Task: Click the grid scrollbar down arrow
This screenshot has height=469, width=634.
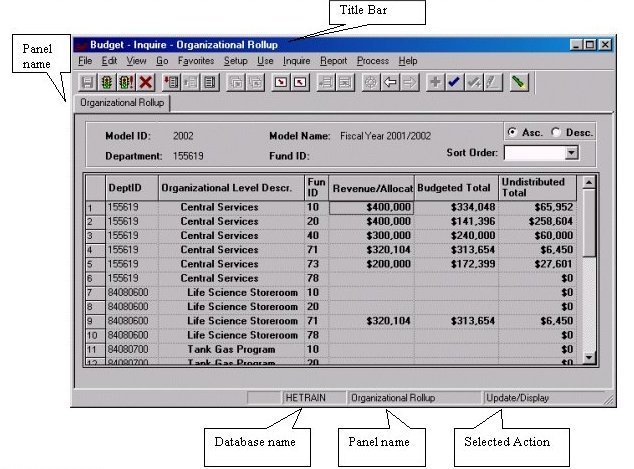Action: pyautogui.click(x=588, y=355)
